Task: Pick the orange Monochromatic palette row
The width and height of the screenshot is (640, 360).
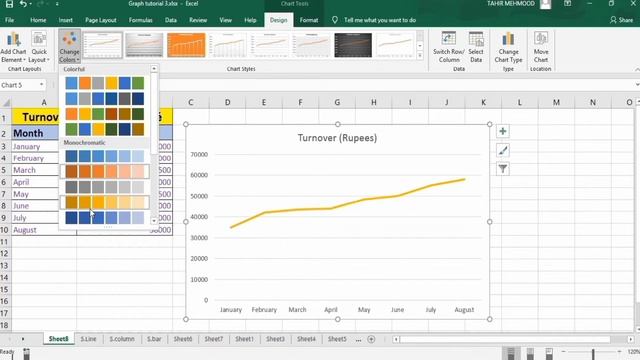Action: point(104,171)
